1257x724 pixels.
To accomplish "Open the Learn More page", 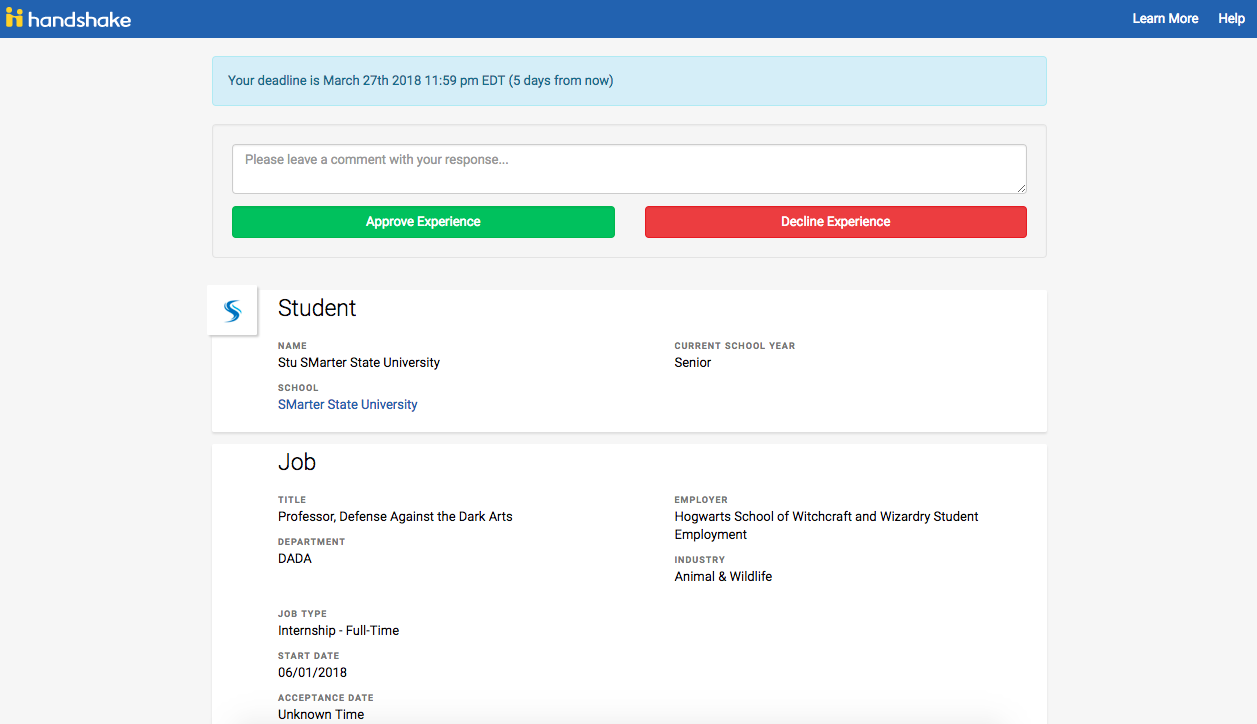I will tap(1165, 18).
